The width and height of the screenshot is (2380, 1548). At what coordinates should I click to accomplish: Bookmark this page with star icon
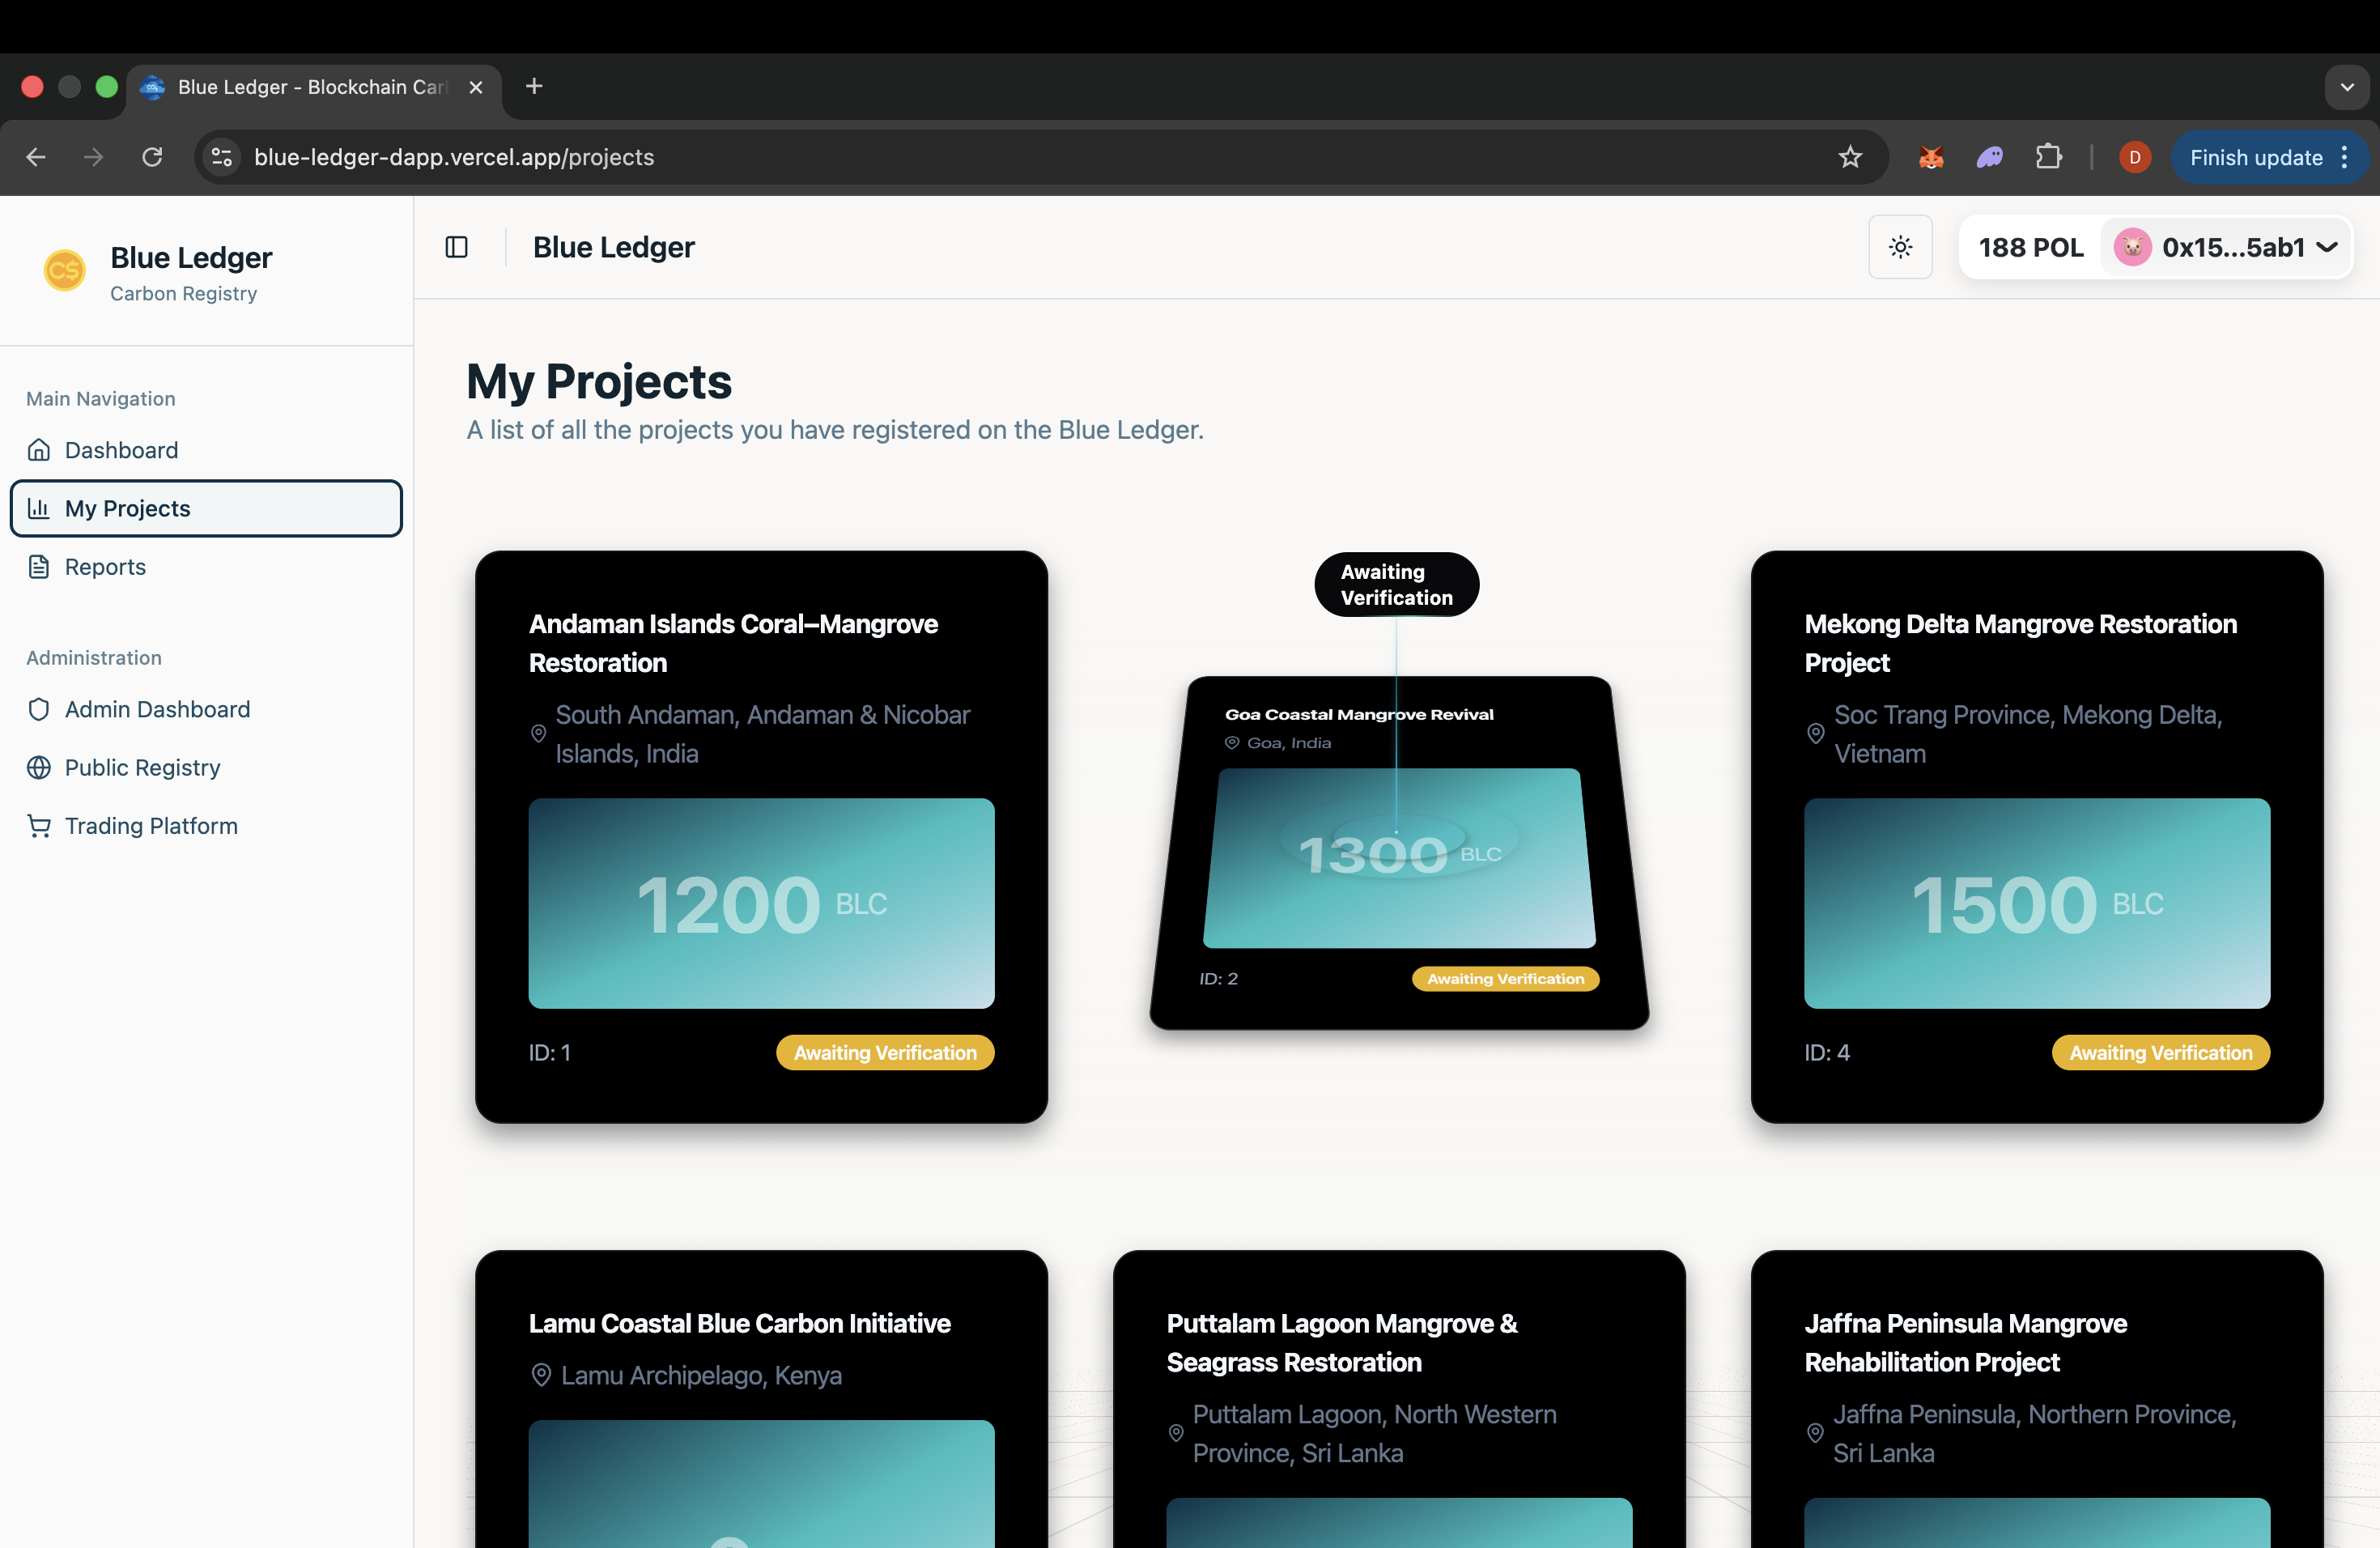[1850, 157]
